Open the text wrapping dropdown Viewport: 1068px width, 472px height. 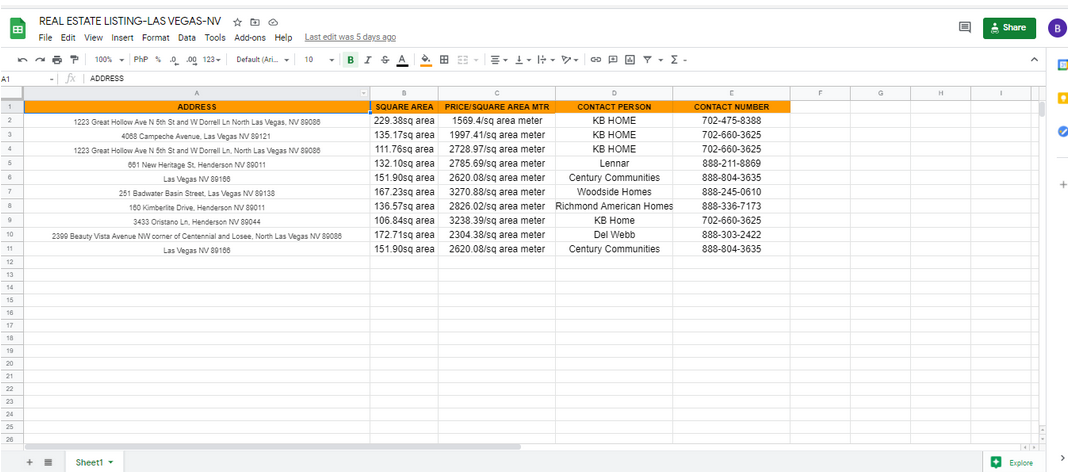[546, 60]
